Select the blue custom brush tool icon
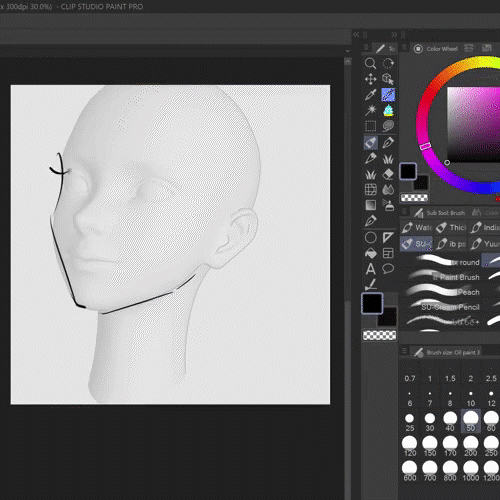 pos(388,95)
